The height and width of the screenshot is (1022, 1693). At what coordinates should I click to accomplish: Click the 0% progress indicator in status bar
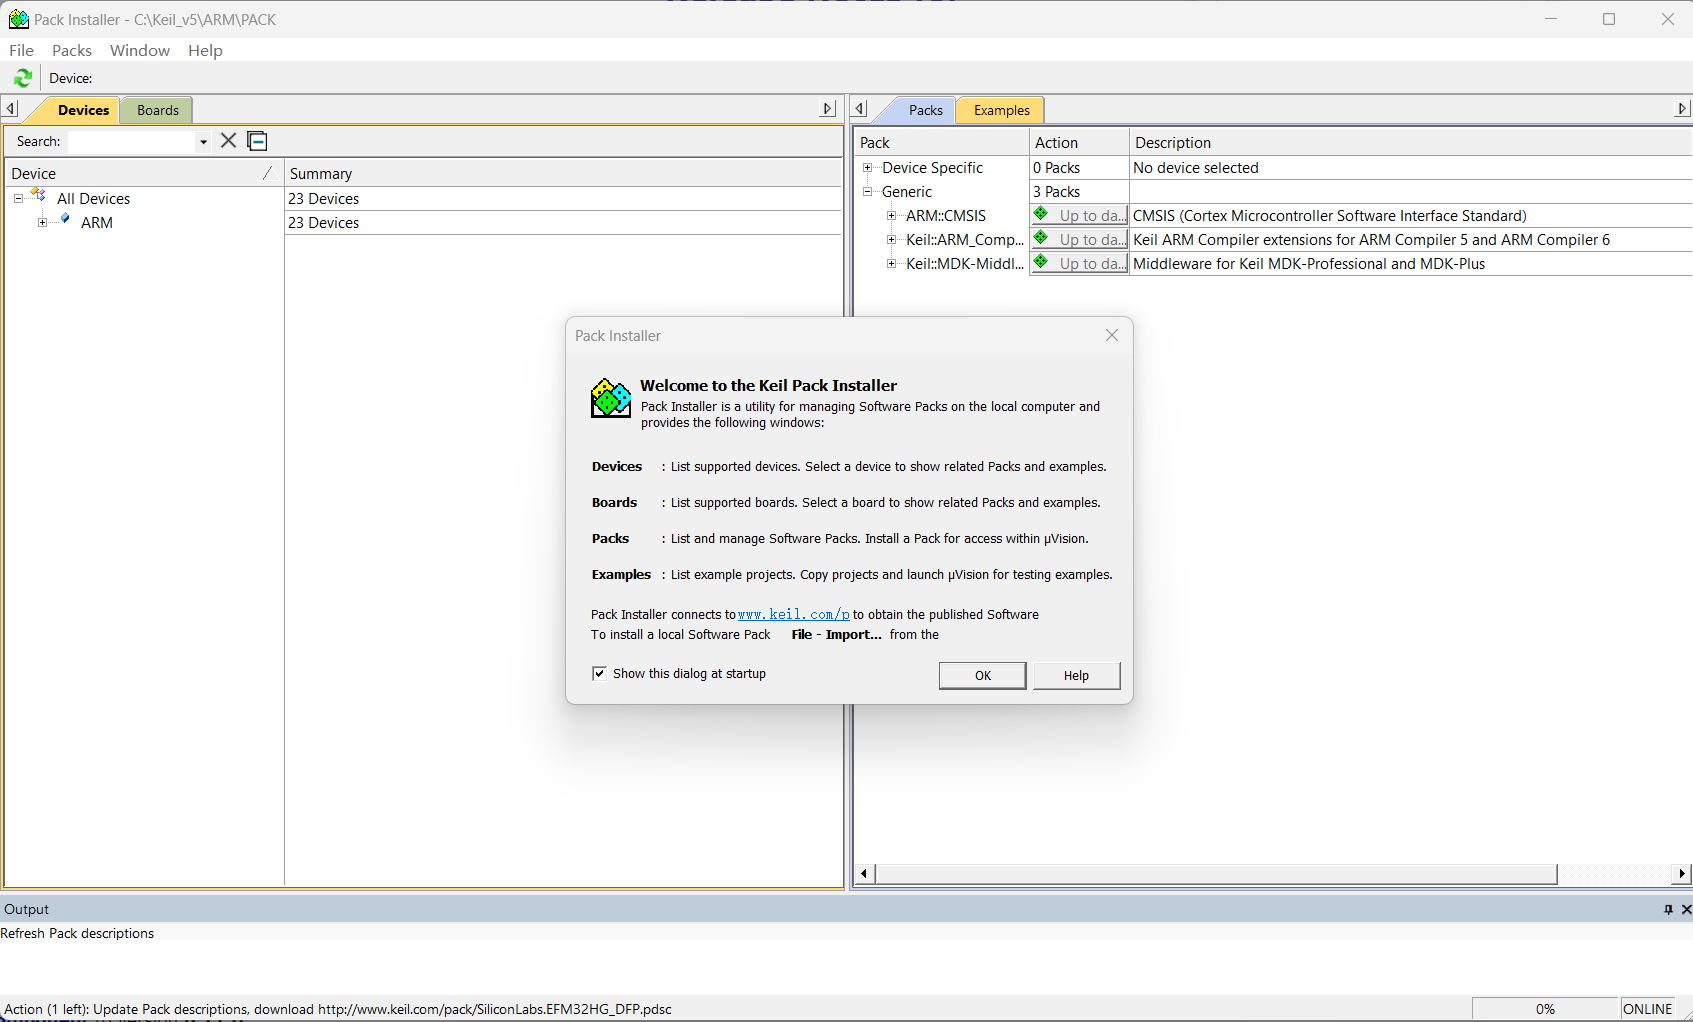1545,1009
